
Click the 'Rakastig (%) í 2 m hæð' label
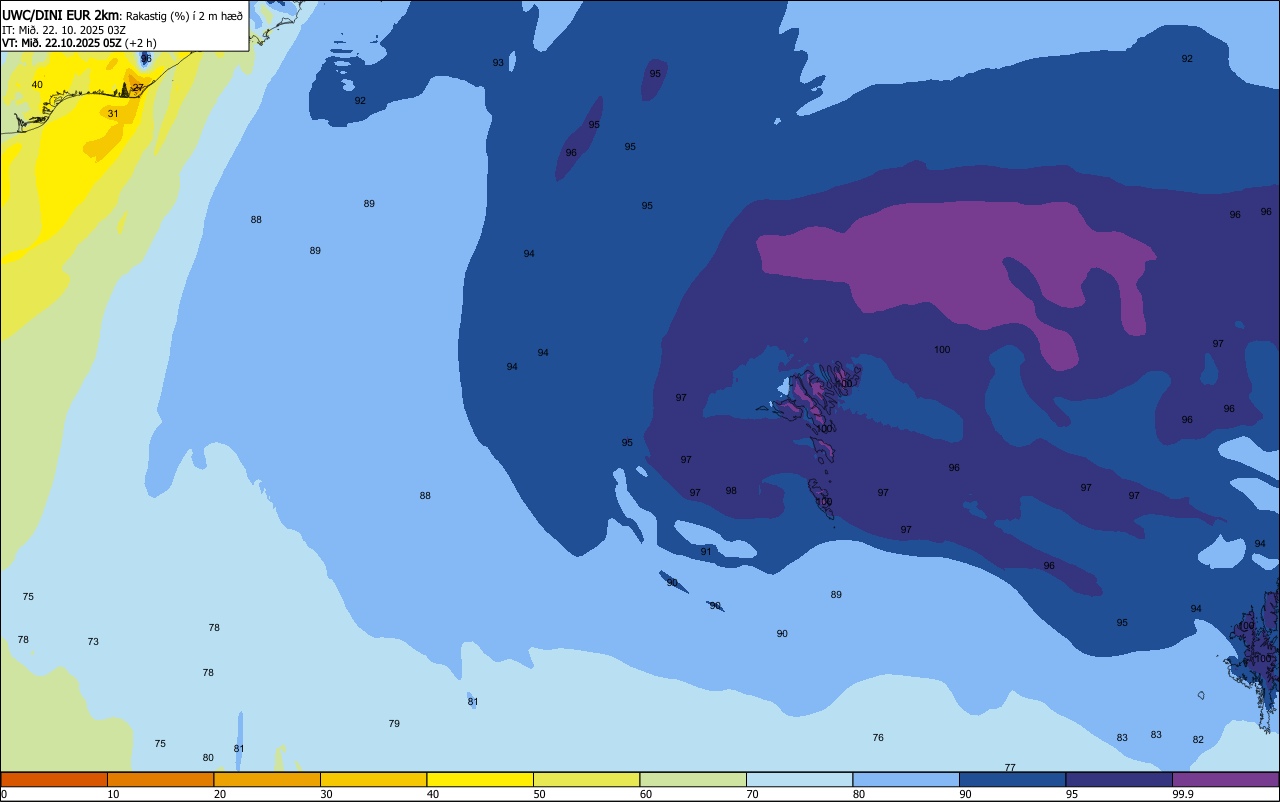tap(185, 15)
